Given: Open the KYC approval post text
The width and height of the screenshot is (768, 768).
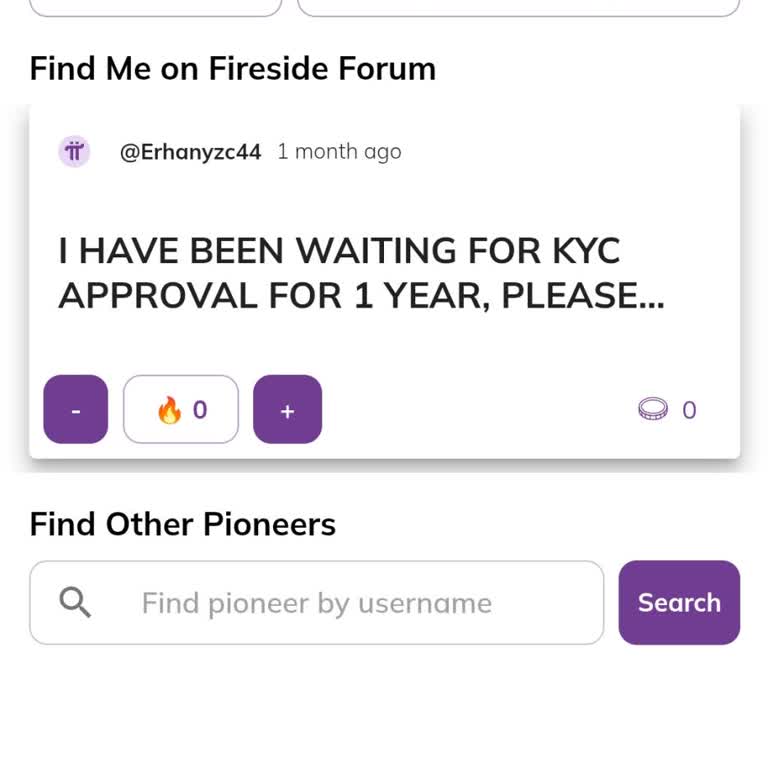Looking at the screenshot, I should (361, 273).
